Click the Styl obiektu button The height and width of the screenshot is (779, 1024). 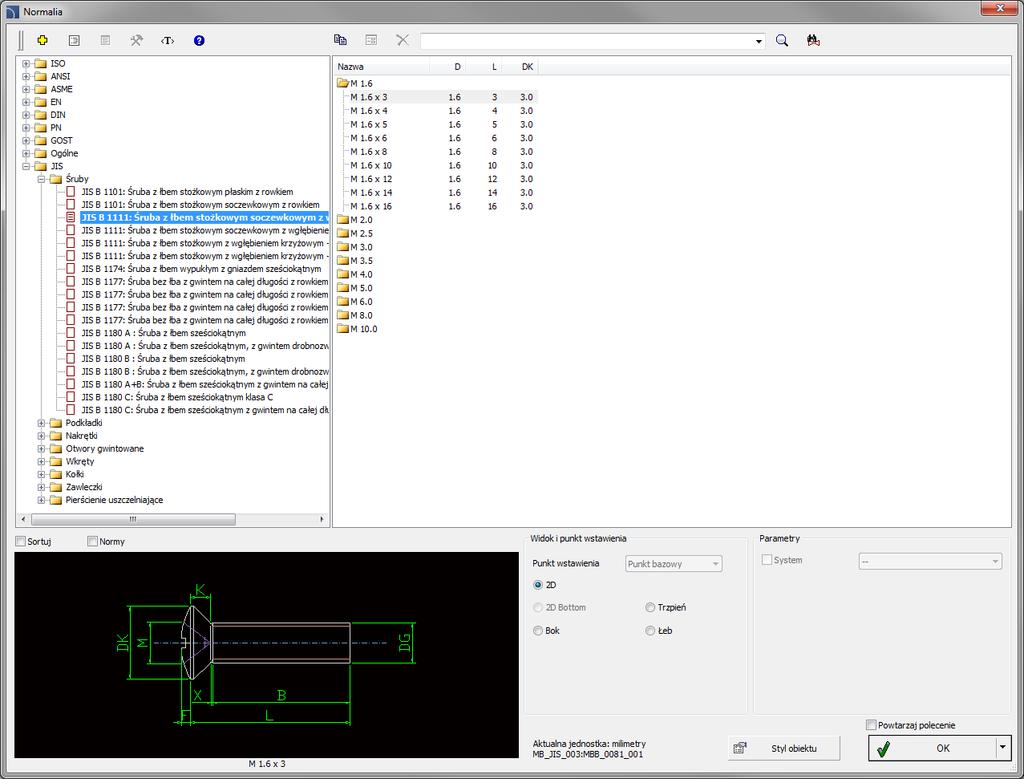point(784,748)
